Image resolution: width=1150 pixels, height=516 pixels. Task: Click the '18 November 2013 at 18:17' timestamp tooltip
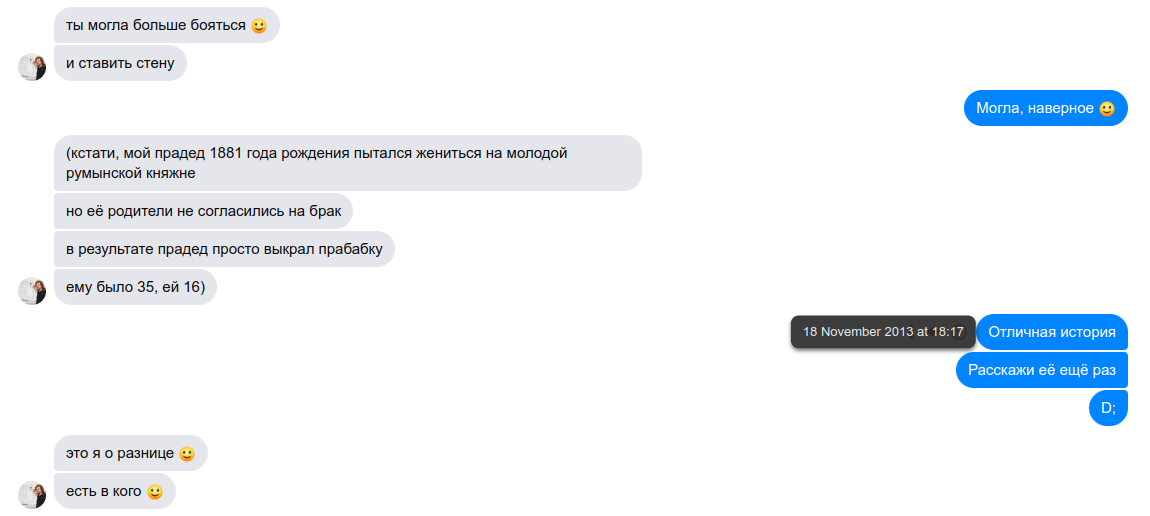point(883,332)
